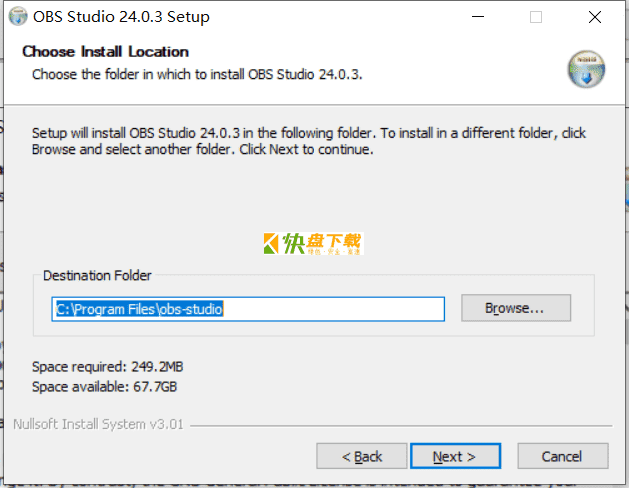This screenshot has width=629, height=488.
Task: Close the setup window with X
Action: click(595, 17)
